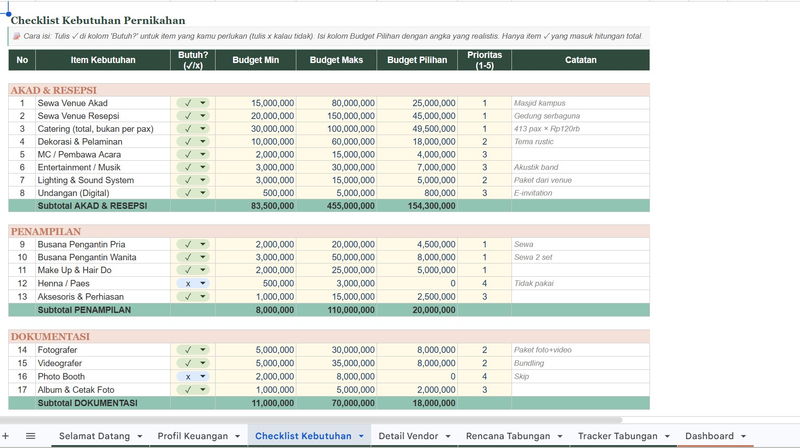800x448 pixels.
Task: Select the Cara isi instruction note
Action: [x=329, y=36]
